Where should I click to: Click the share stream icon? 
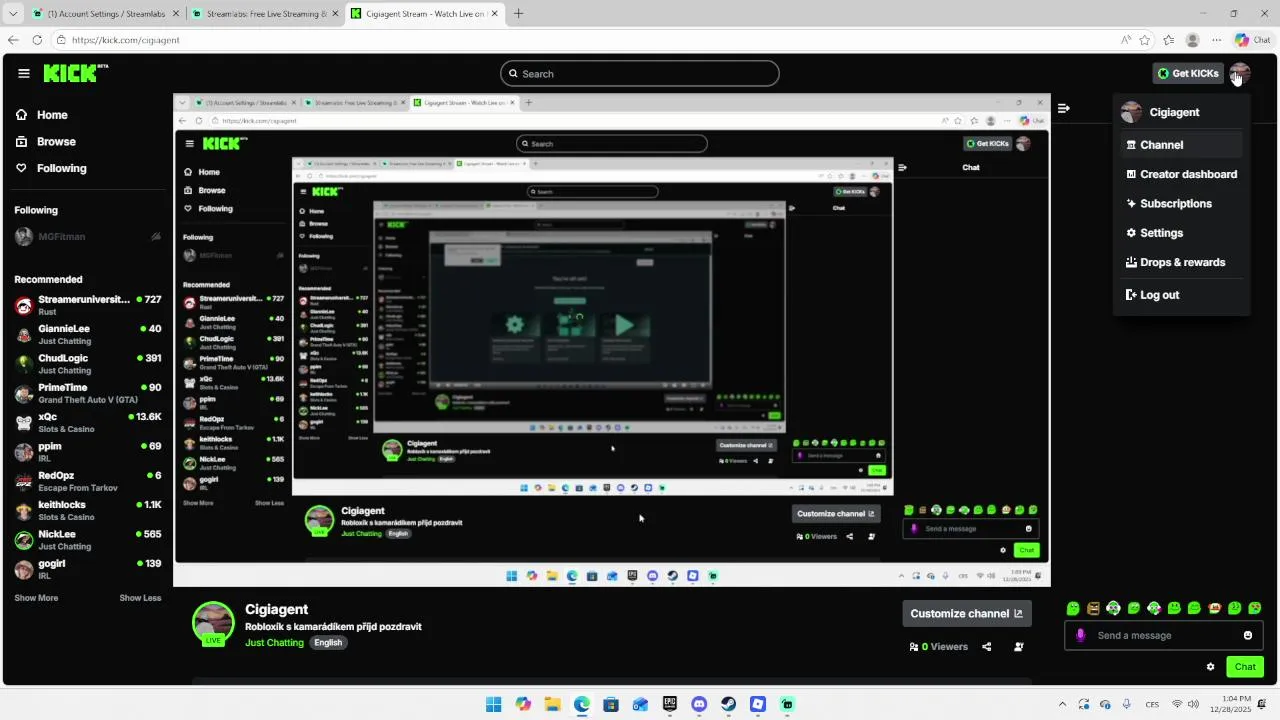pos(987,647)
